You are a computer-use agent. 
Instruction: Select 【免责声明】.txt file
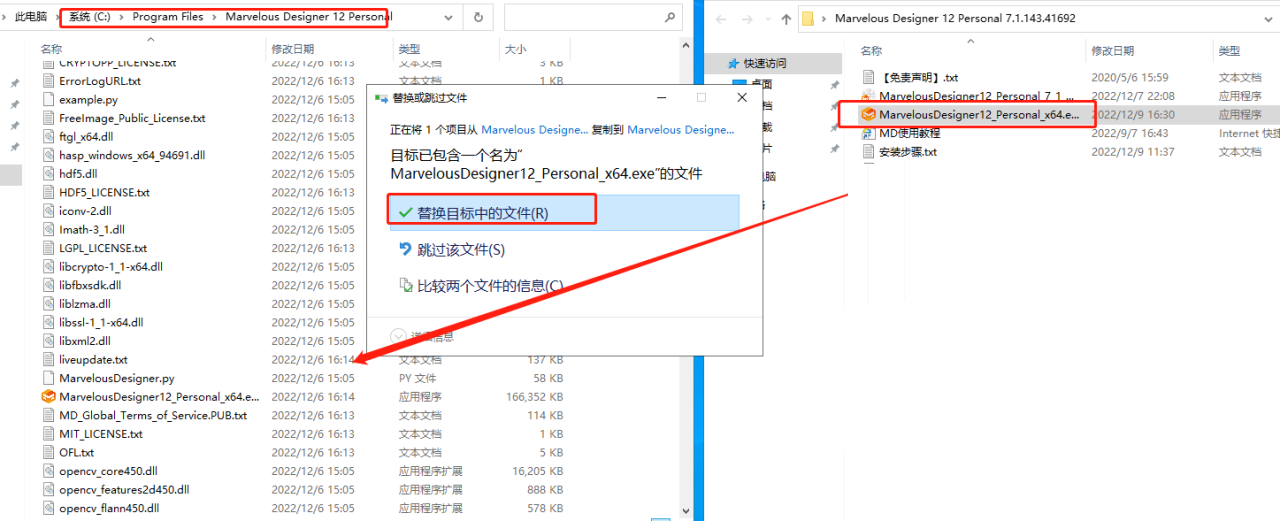[x=919, y=77]
